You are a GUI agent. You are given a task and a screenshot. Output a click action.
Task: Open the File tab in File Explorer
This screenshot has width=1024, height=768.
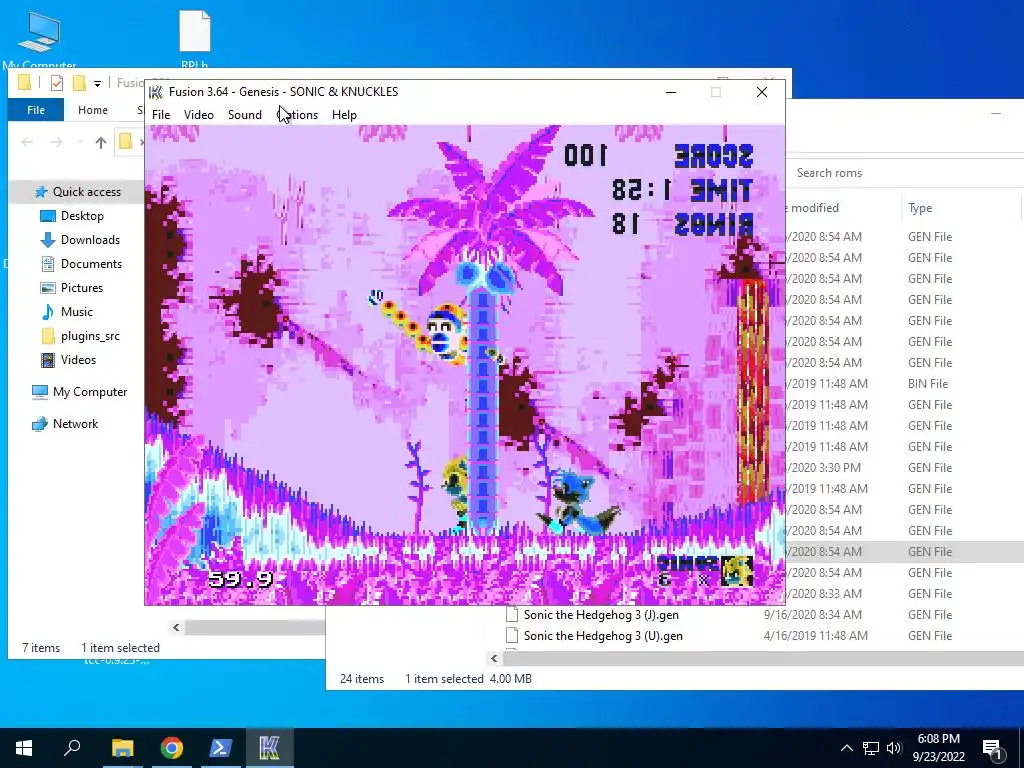(x=36, y=110)
